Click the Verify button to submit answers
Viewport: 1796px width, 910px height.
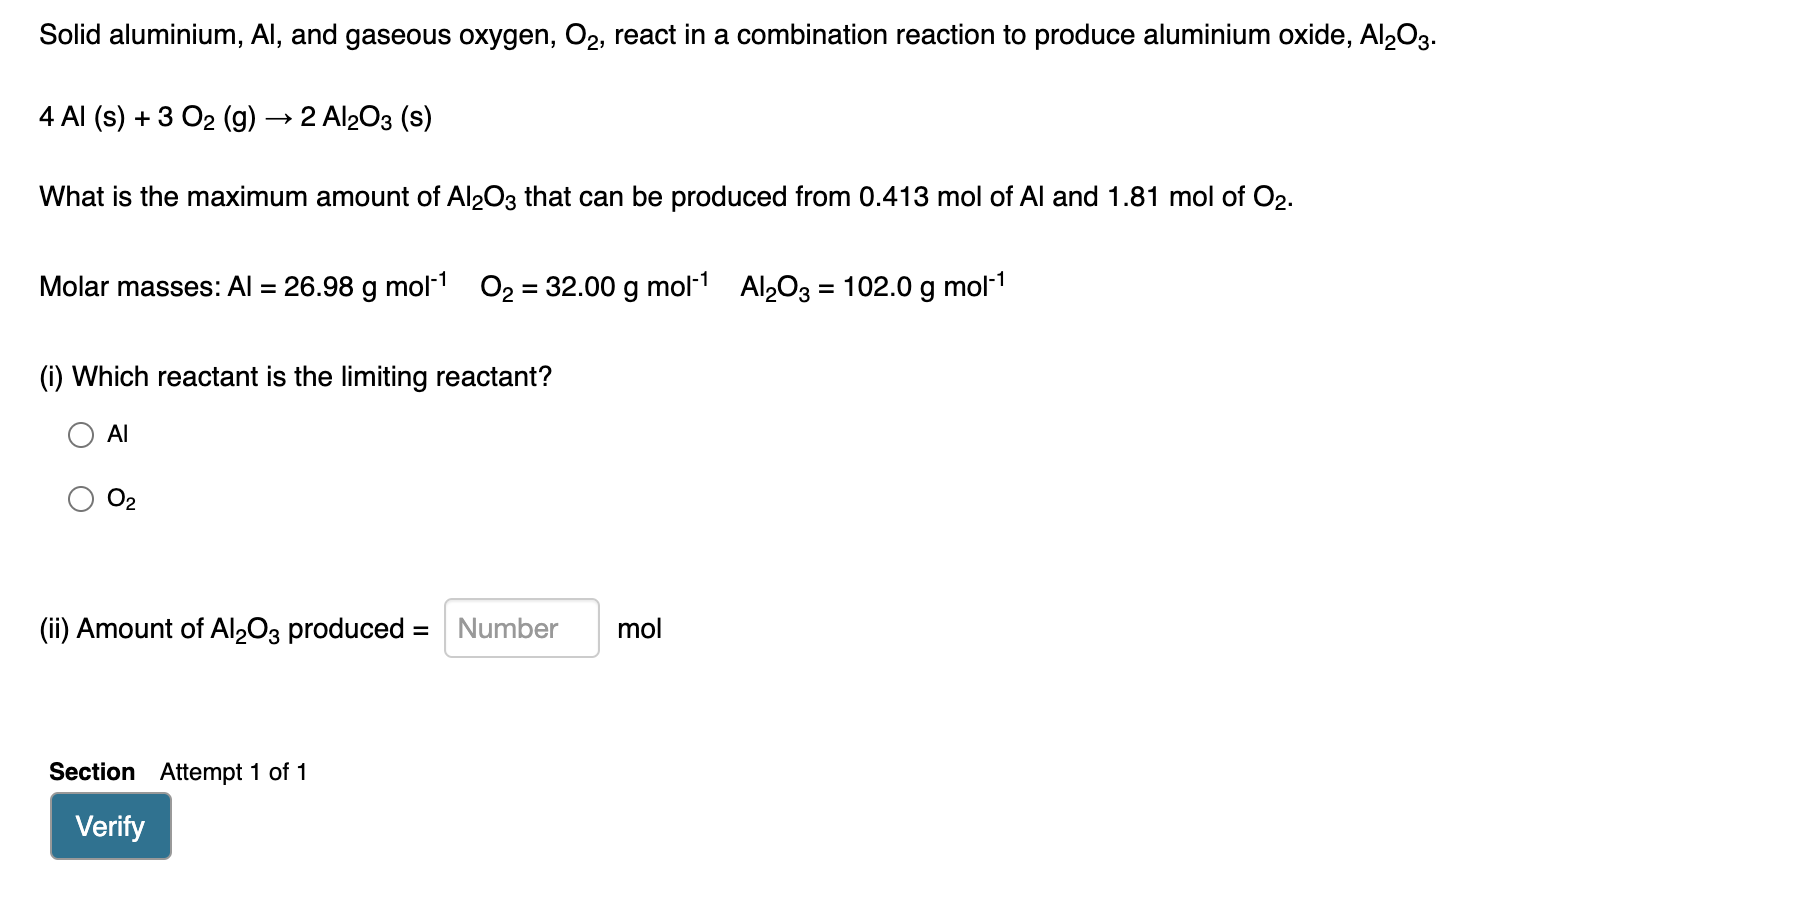tap(110, 826)
